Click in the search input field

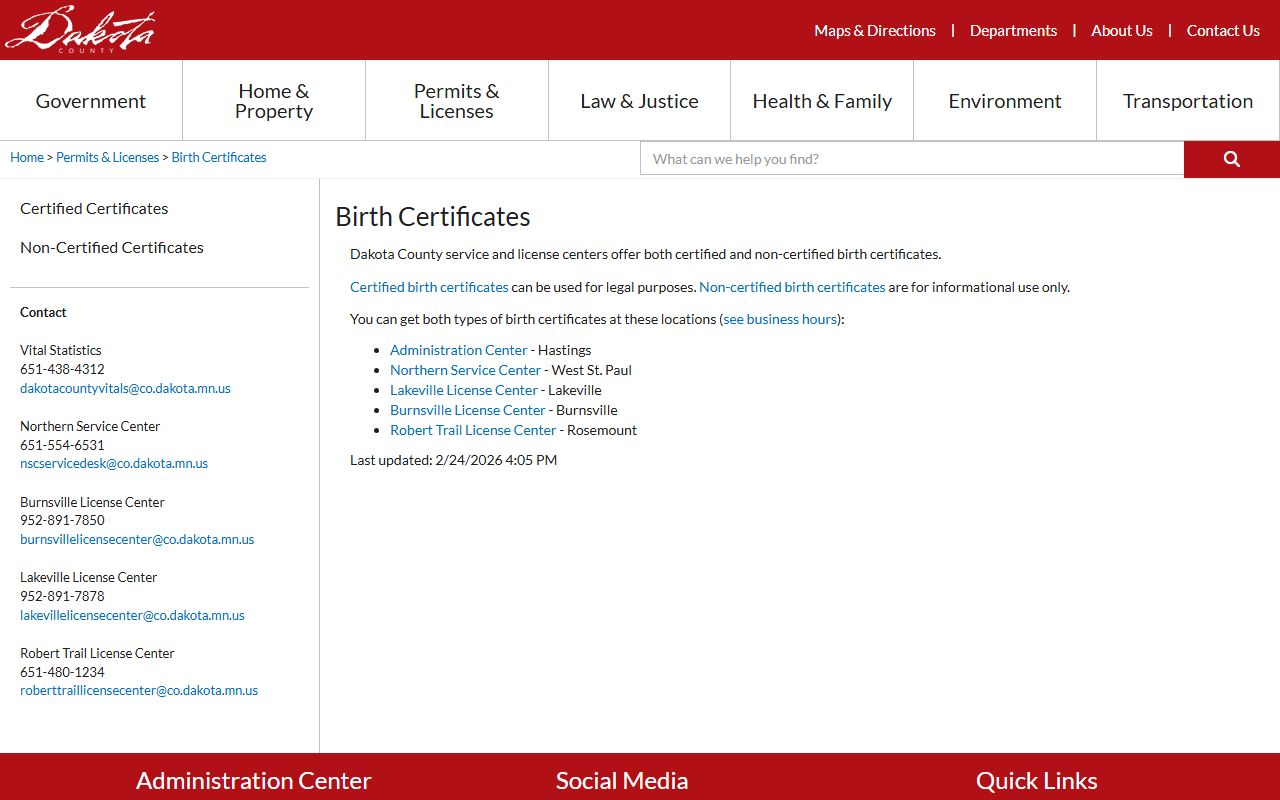[x=911, y=159]
